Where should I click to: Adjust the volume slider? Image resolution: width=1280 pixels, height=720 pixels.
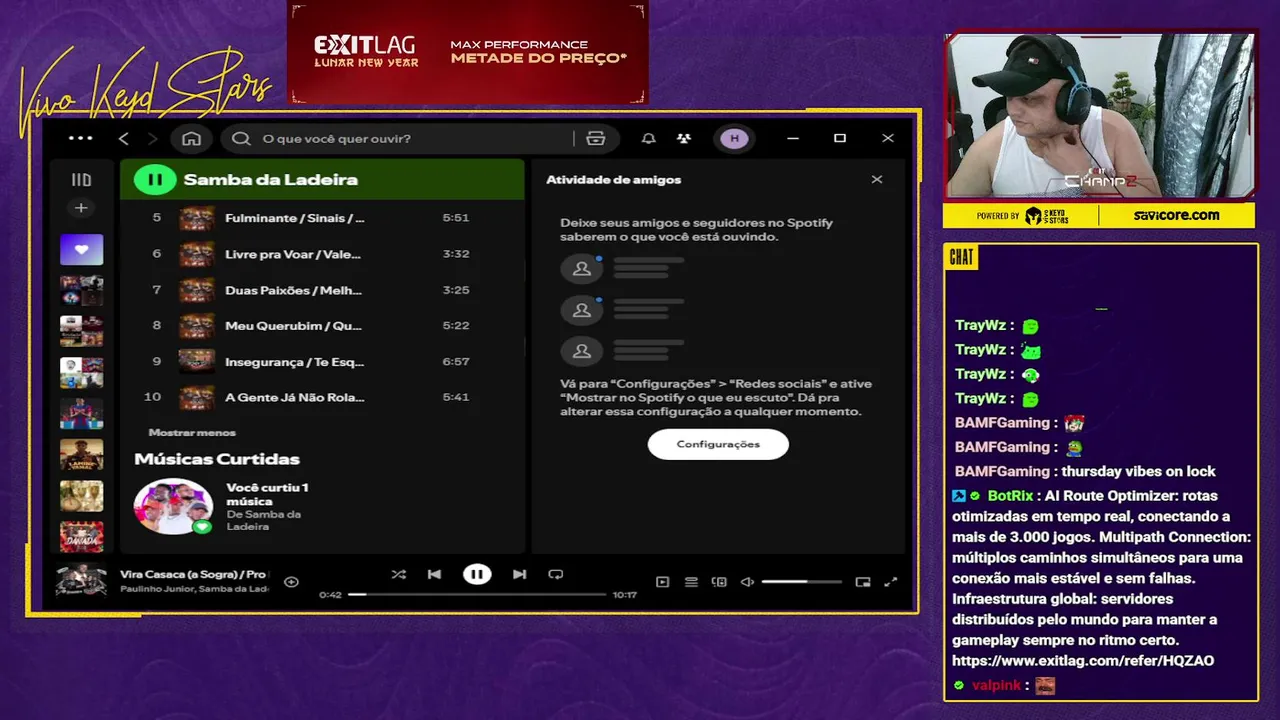pos(802,582)
